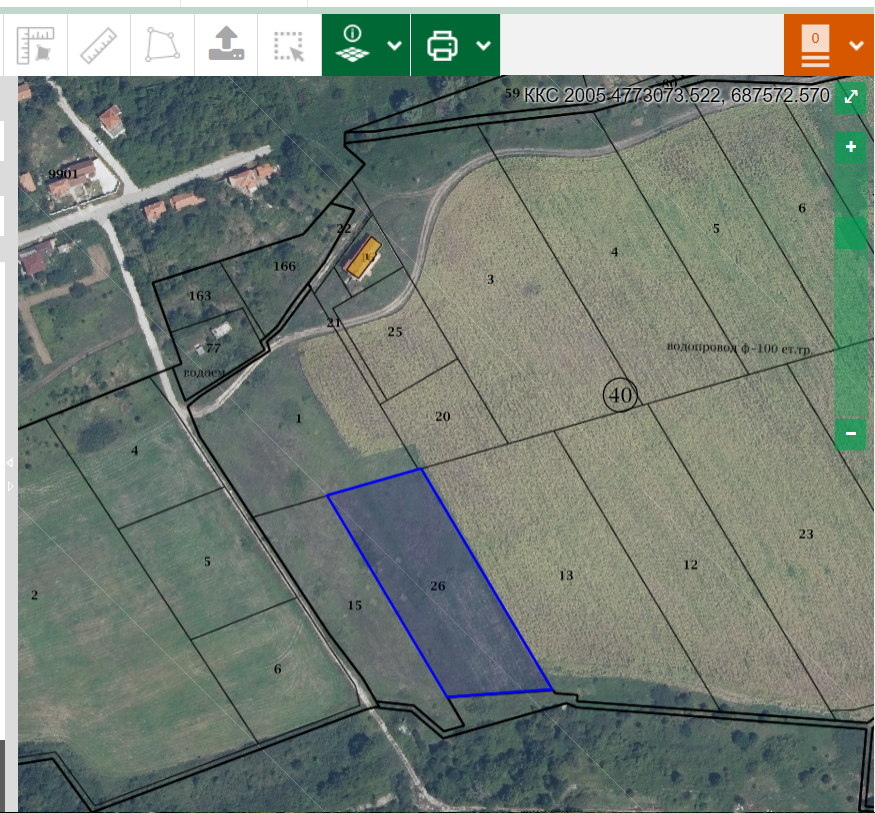Expand side panel with right arrow
The width and height of the screenshot is (875, 813).
[9, 486]
